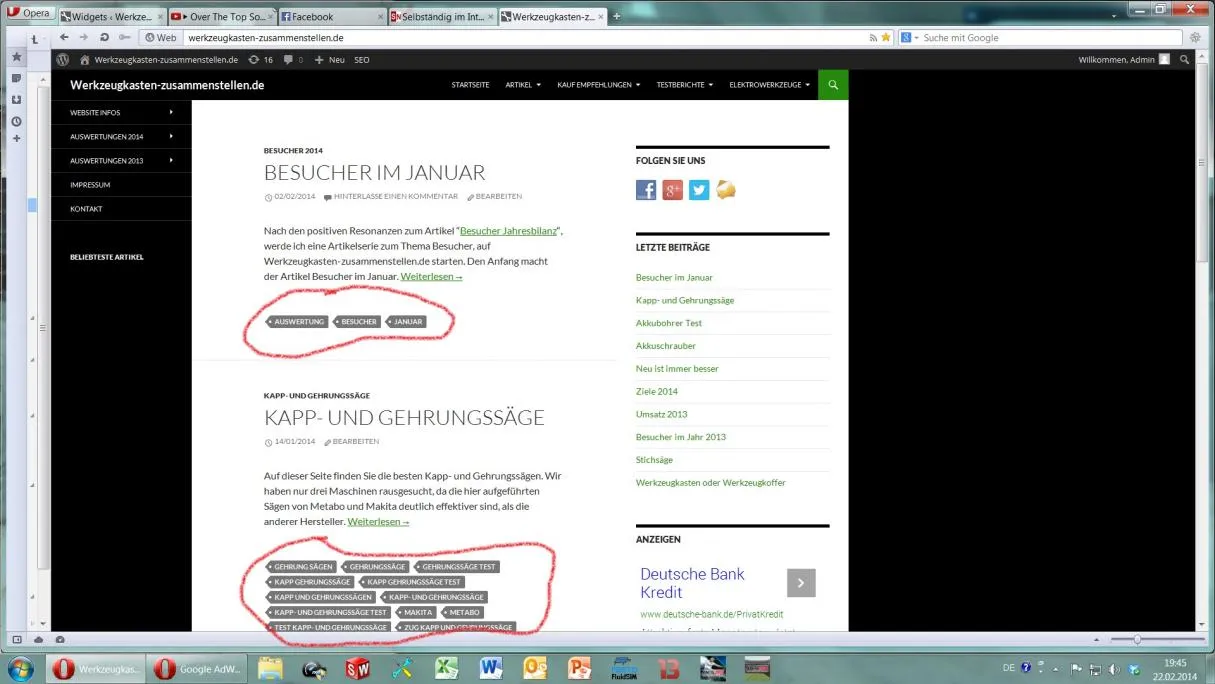Open IMPRESSUM in left sidebar
The width and height of the screenshot is (1215, 684).
tap(90, 185)
